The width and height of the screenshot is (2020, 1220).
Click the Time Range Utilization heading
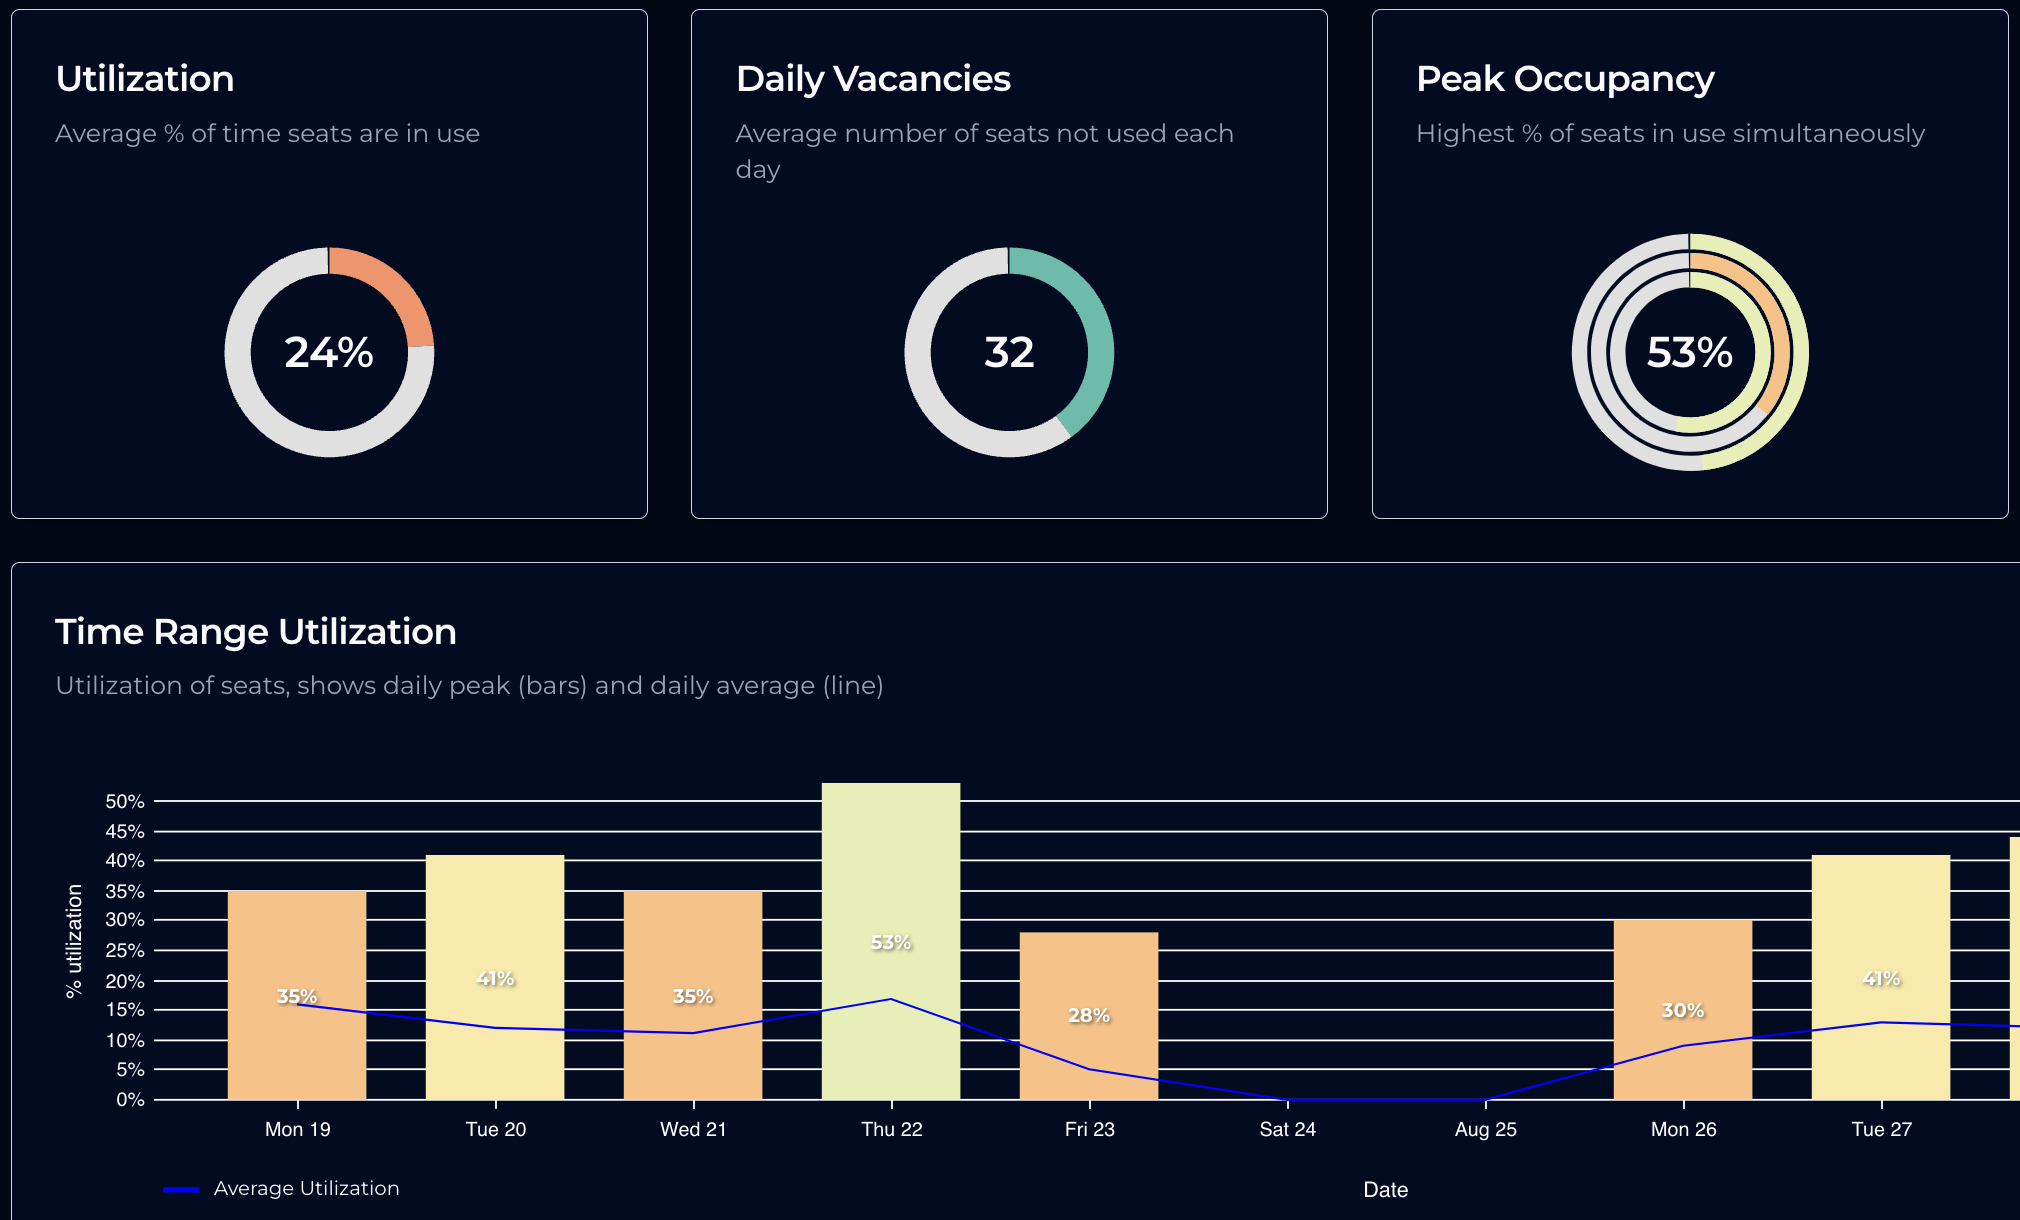pyautogui.click(x=256, y=632)
